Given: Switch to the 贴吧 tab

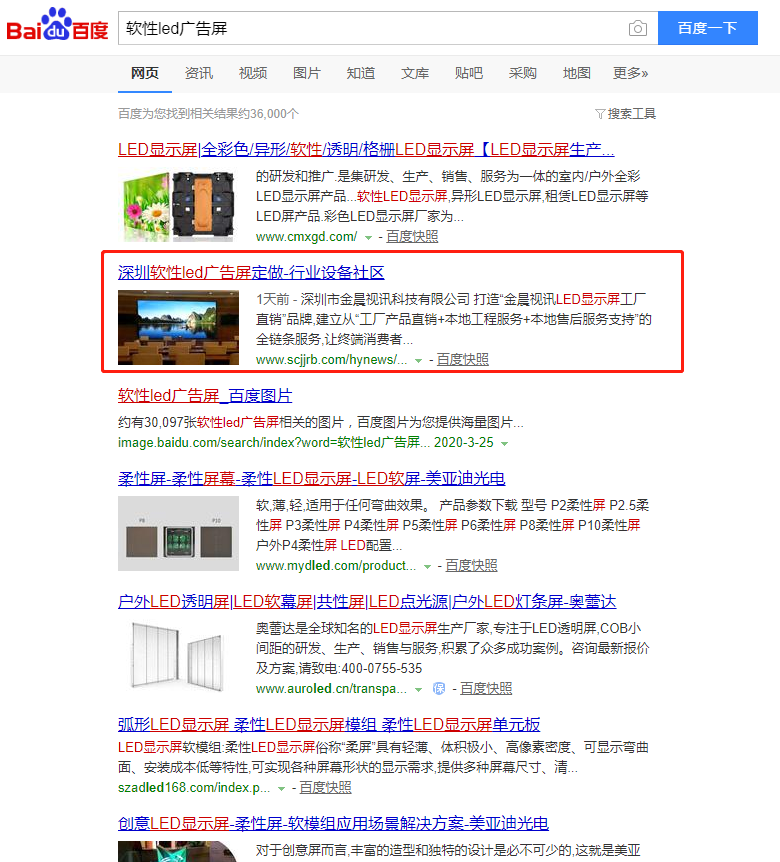Looking at the screenshot, I should 469,73.
